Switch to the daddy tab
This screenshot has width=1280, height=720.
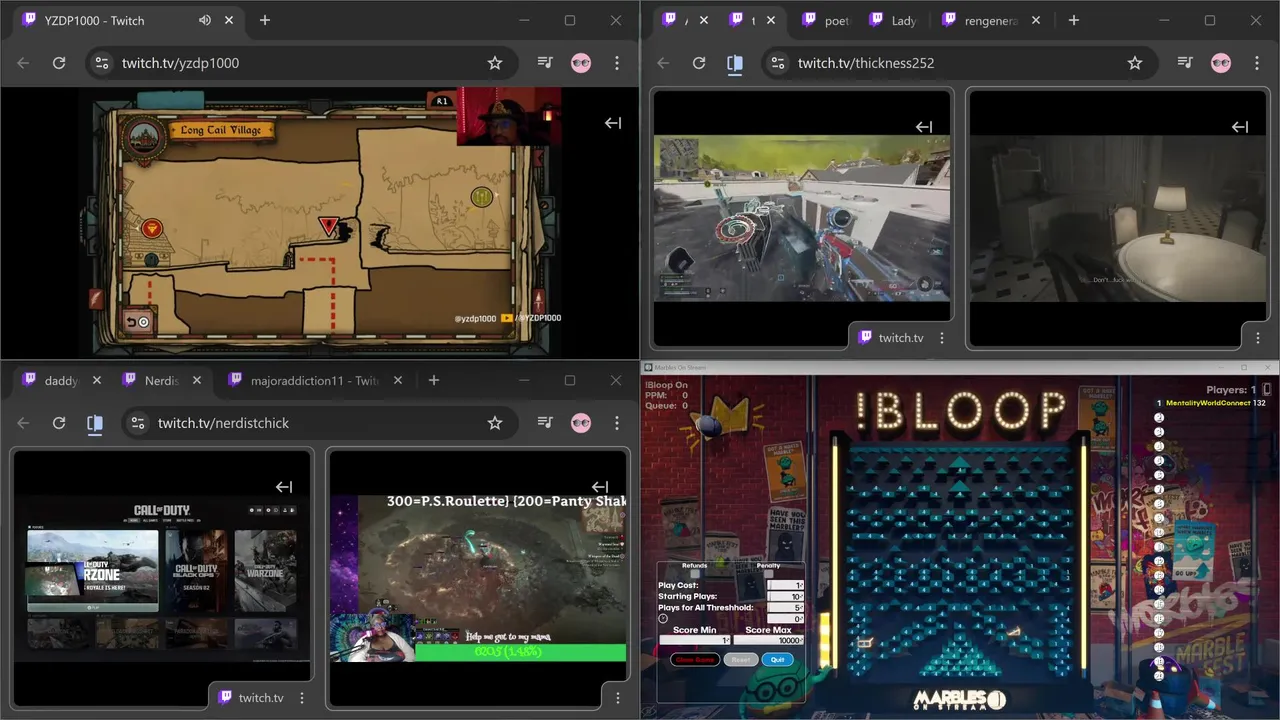60,380
